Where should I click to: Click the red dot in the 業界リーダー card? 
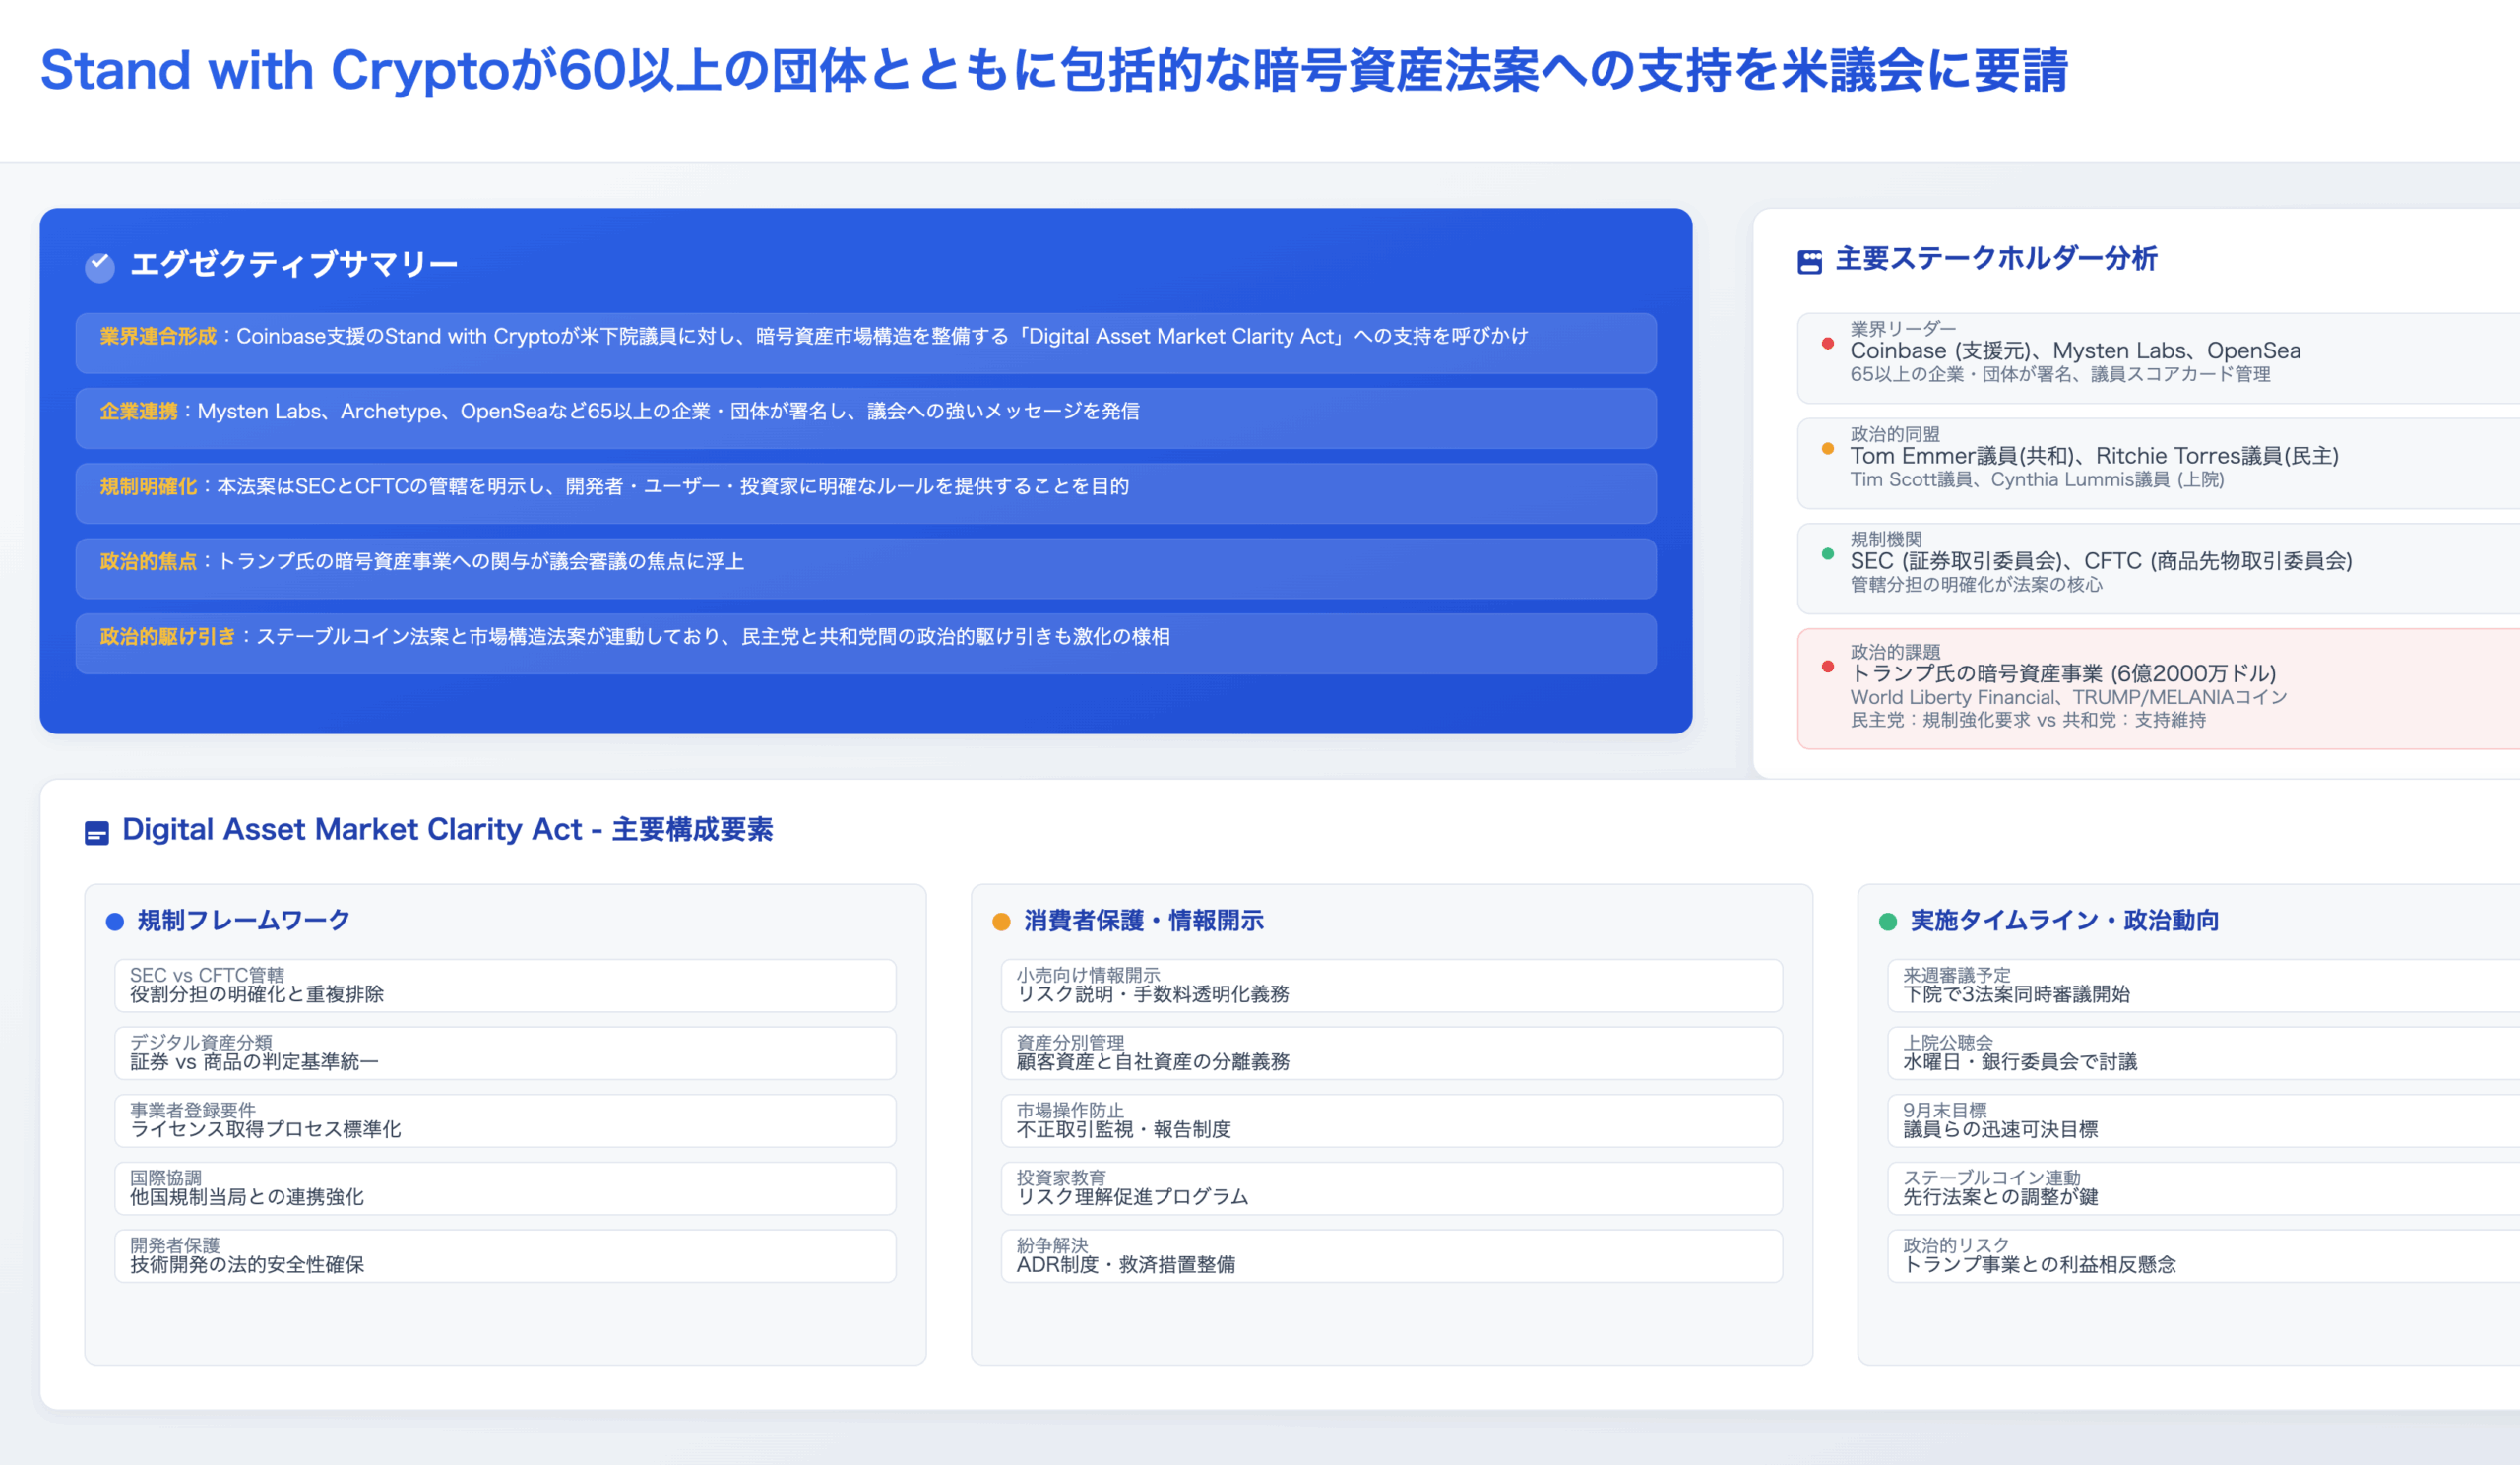click(1828, 344)
